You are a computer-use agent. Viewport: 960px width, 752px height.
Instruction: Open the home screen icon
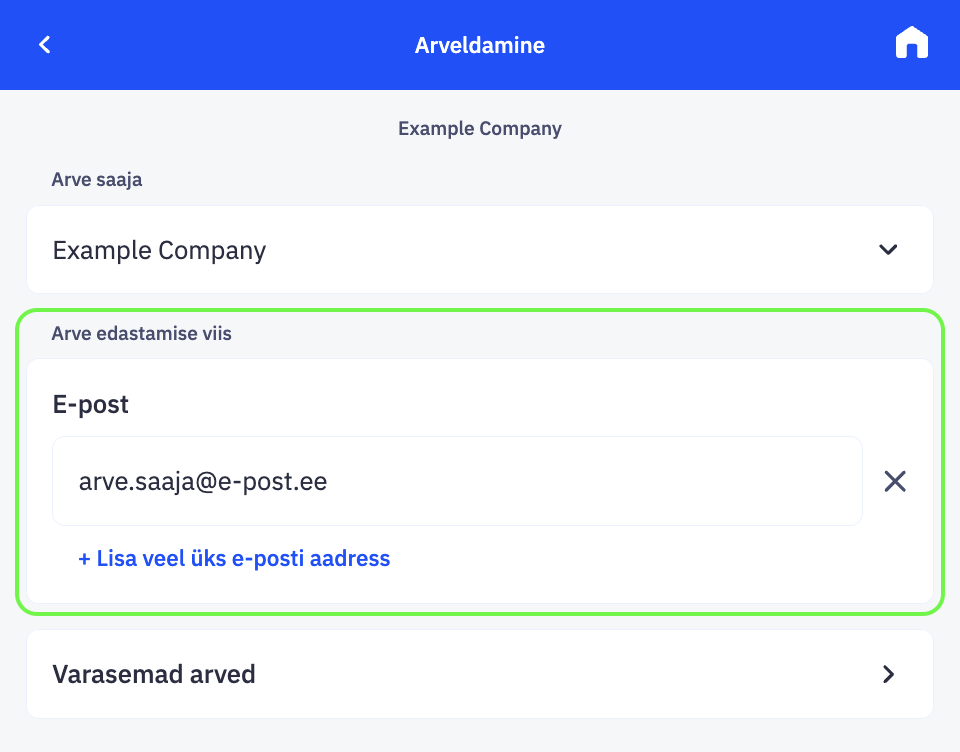[x=911, y=44]
